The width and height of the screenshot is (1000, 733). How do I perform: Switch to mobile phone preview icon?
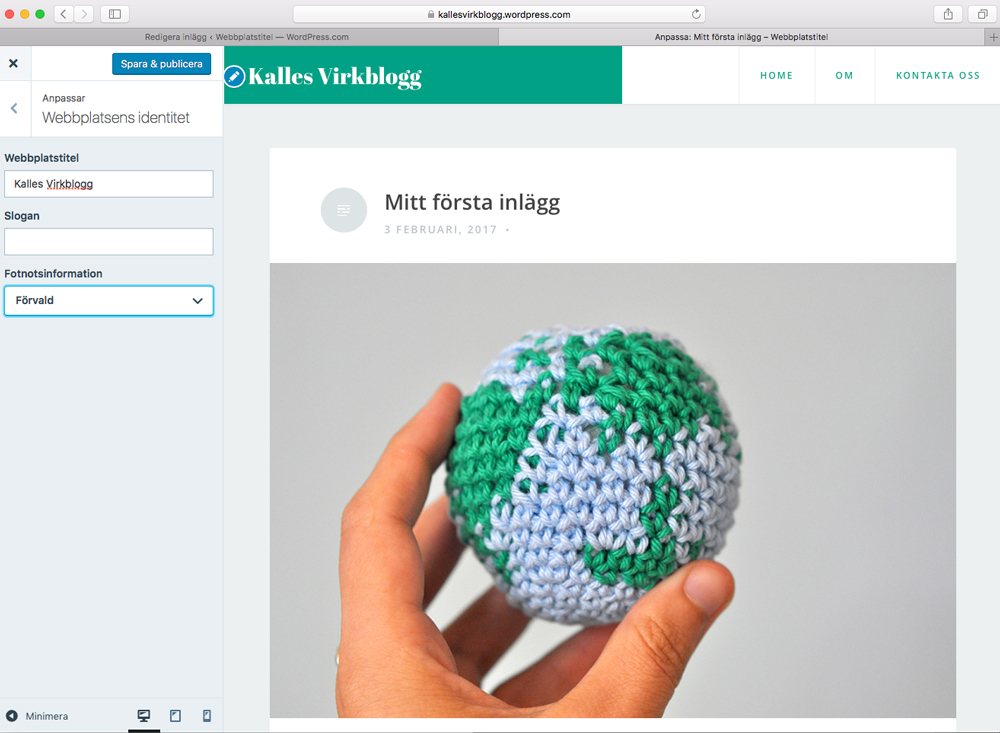point(207,716)
